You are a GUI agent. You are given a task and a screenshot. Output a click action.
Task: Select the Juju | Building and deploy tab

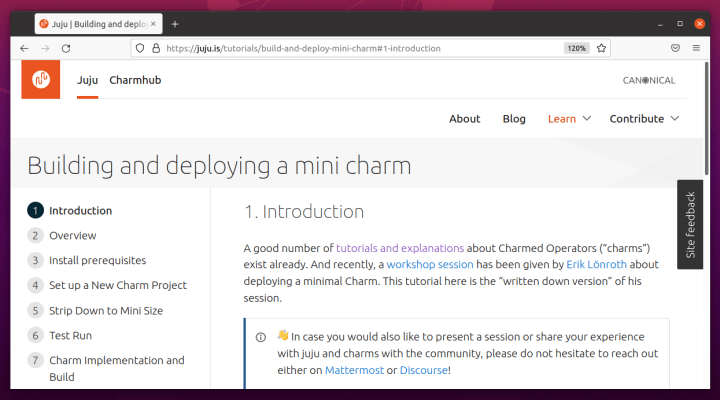coord(98,24)
